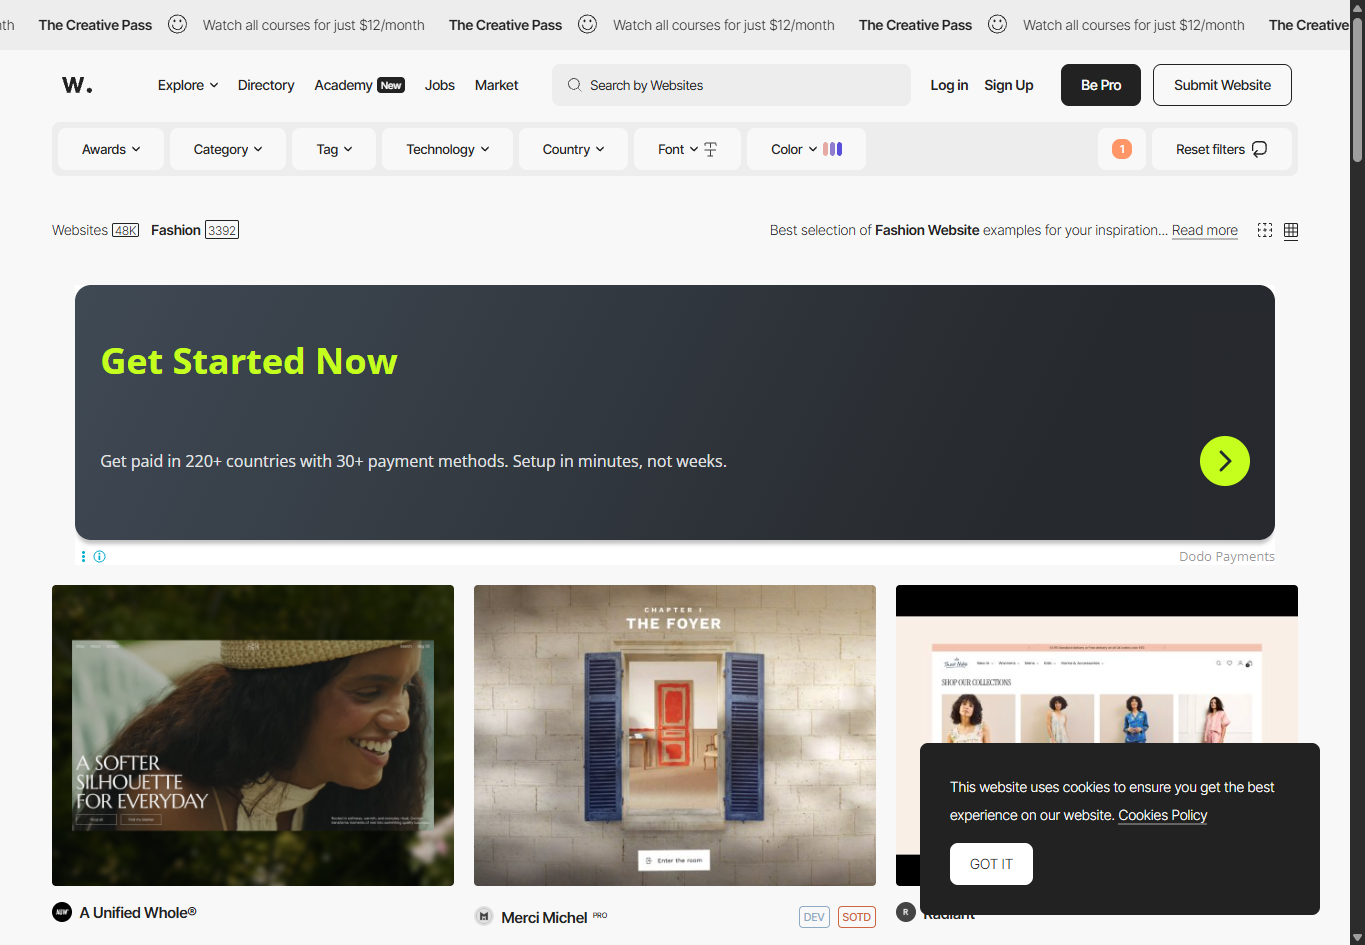Focus the Search by Websites field

[x=731, y=85]
